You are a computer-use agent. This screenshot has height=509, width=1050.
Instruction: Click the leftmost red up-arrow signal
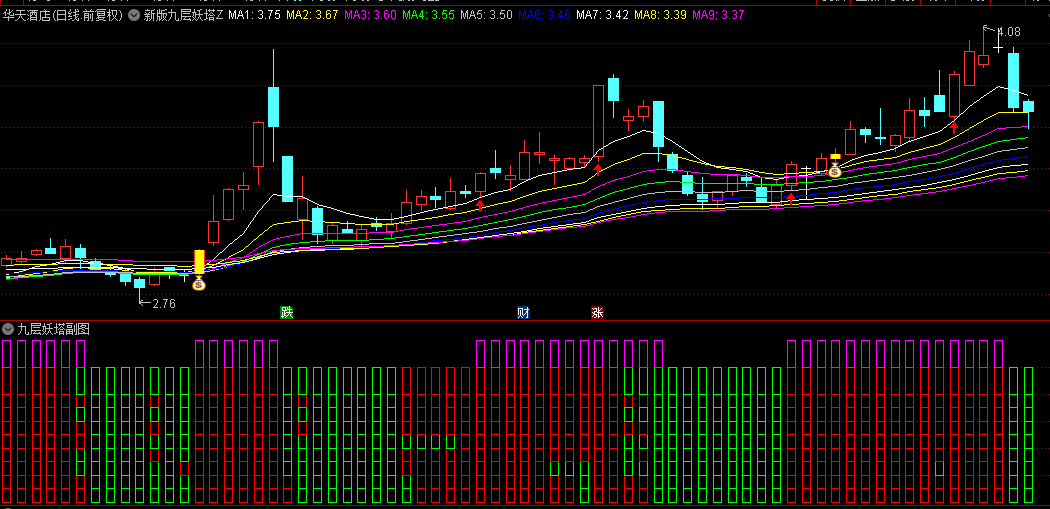coord(480,204)
